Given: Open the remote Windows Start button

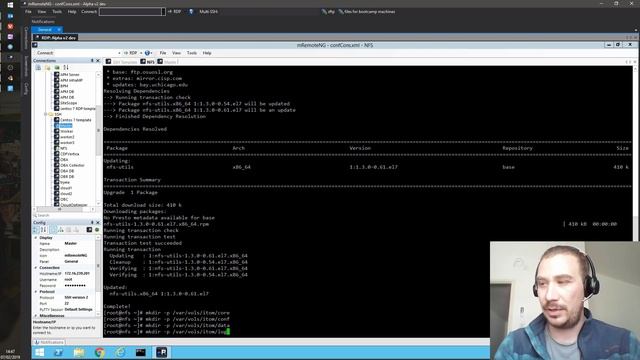Looking at the screenshot, I should (40, 352).
